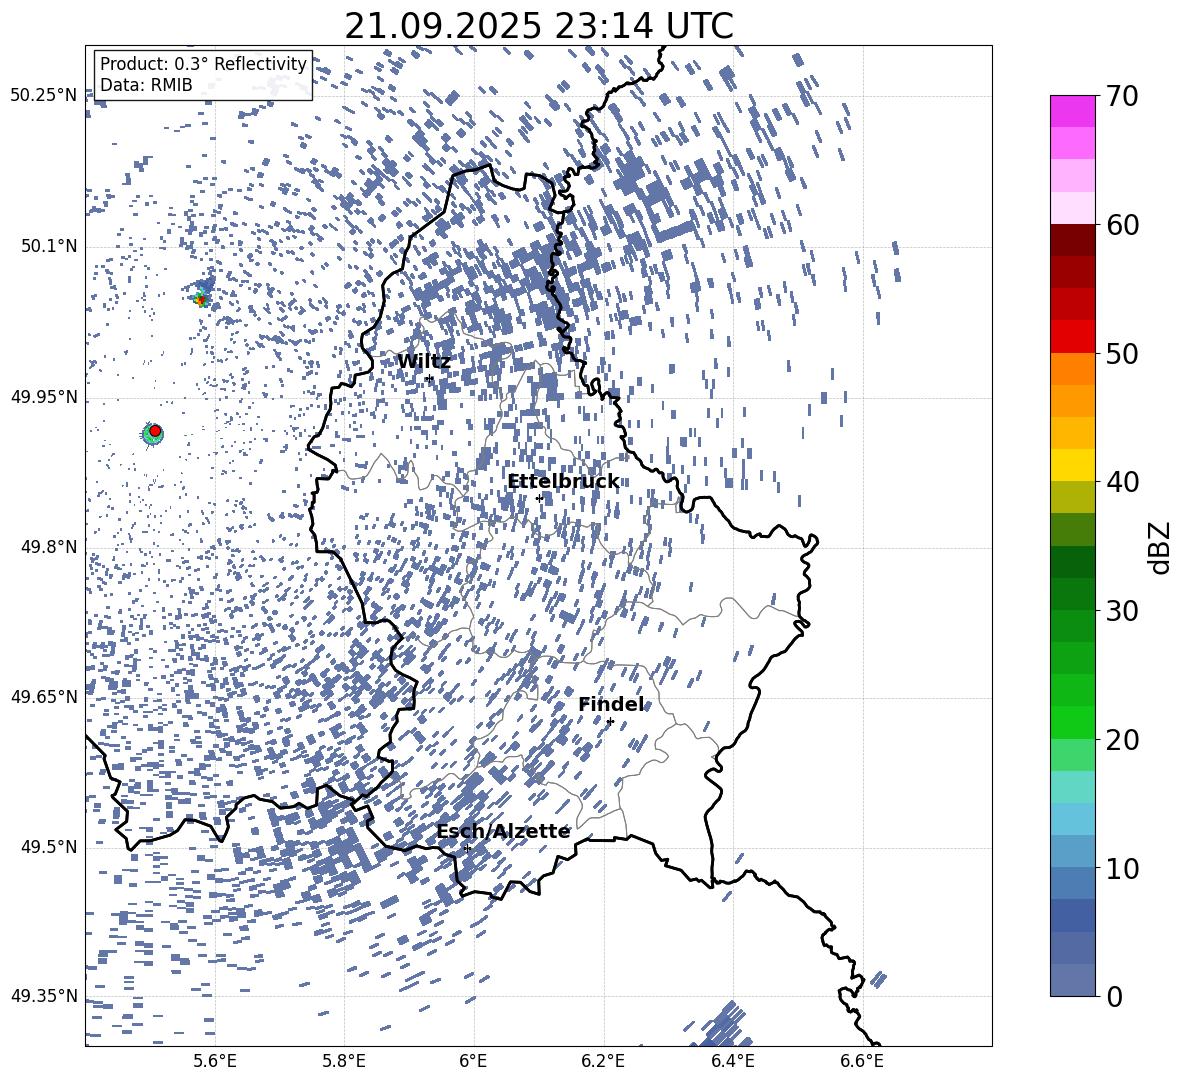The image size is (1184, 1081).
Task: Click the yellow colorbar segment above 40
Action: coord(1072,465)
